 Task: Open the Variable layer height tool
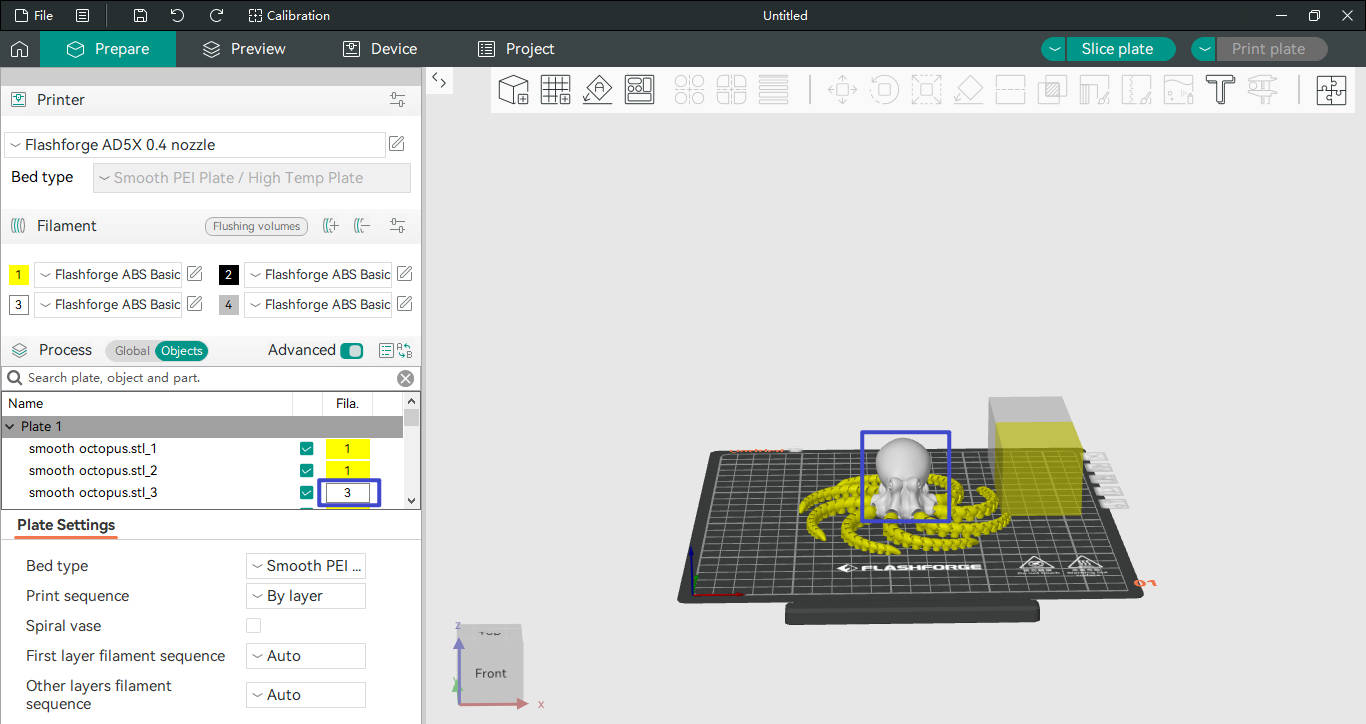pyautogui.click(x=773, y=90)
